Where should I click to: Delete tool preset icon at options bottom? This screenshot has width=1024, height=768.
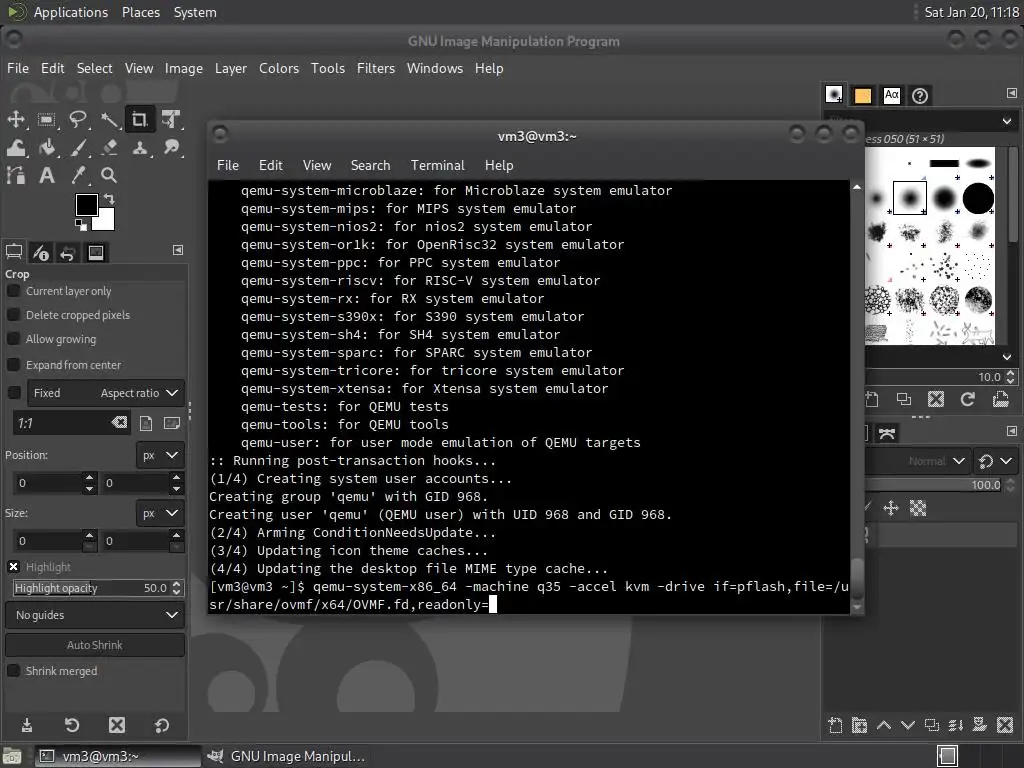click(x=117, y=725)
